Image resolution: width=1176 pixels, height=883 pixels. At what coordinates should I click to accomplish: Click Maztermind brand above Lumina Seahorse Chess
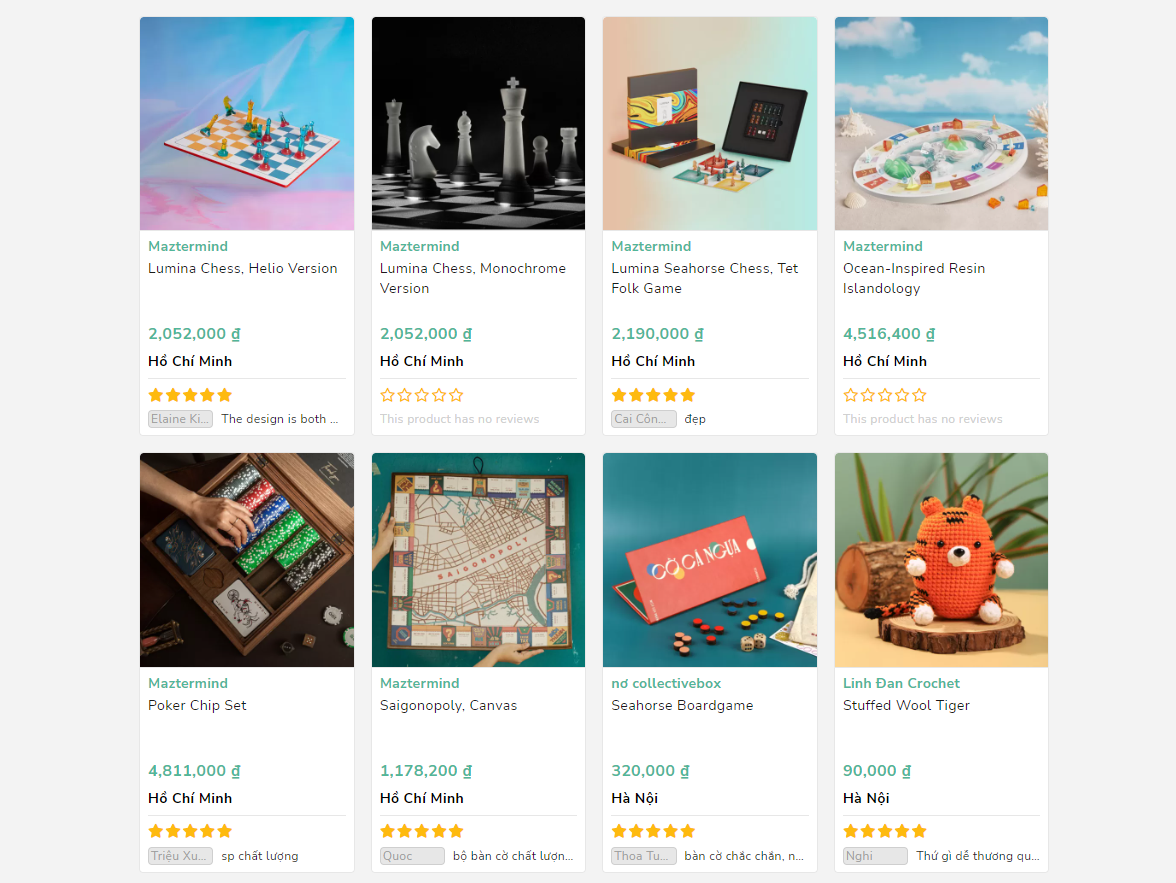(651, 246)
